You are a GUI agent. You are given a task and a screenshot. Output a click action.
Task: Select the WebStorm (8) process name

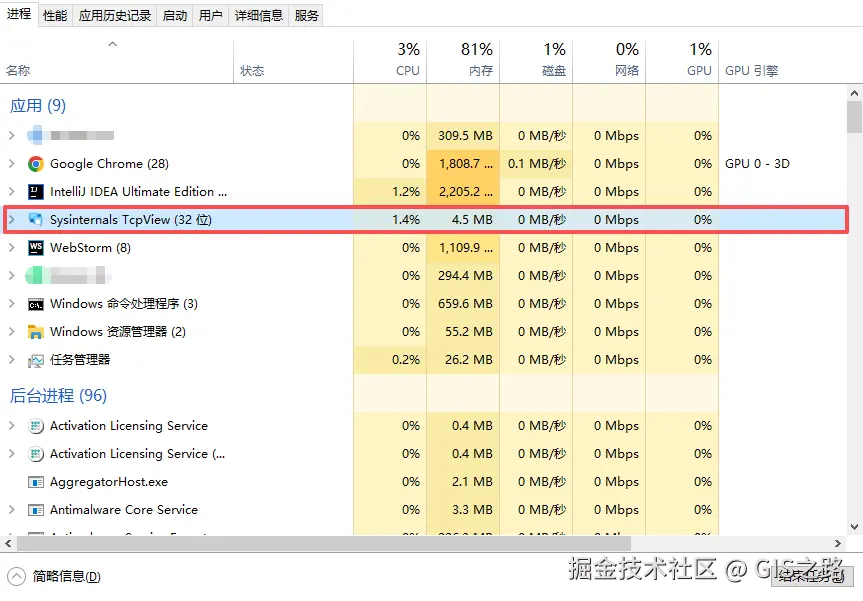pos(90,248)
